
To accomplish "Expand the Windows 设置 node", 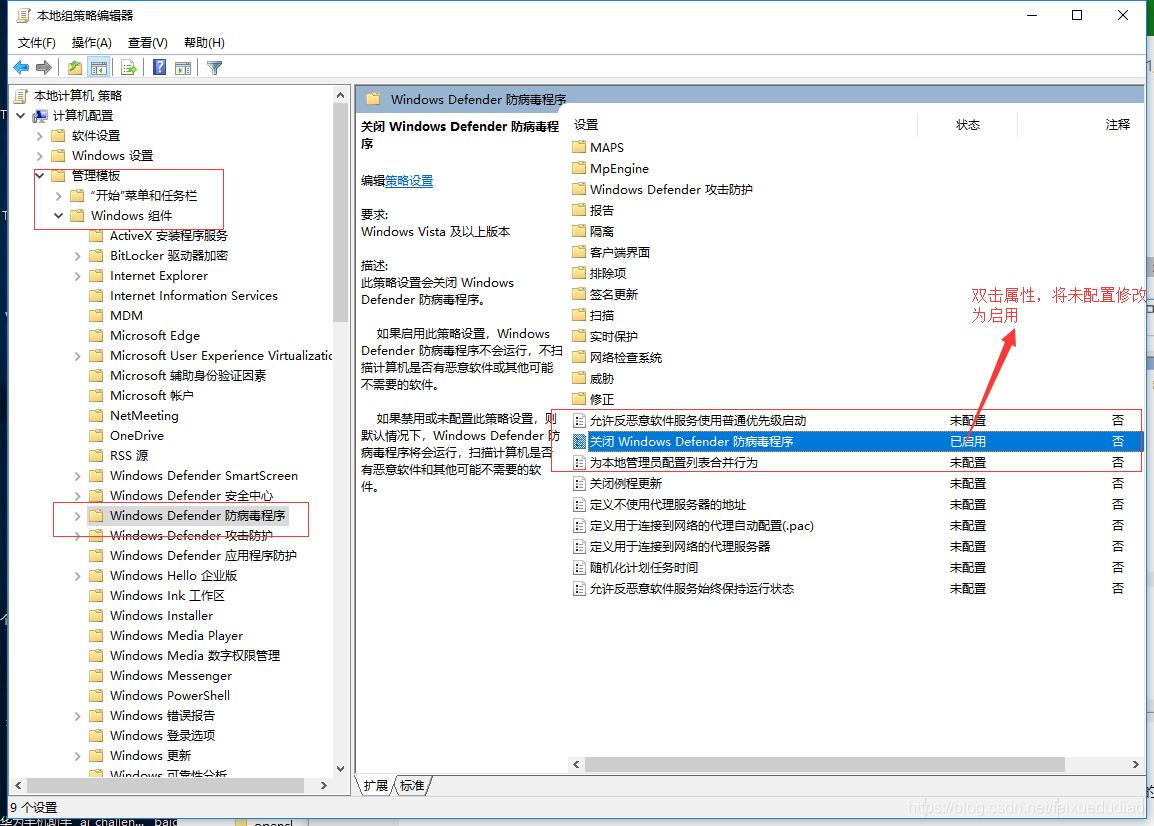I will [40, 155].
